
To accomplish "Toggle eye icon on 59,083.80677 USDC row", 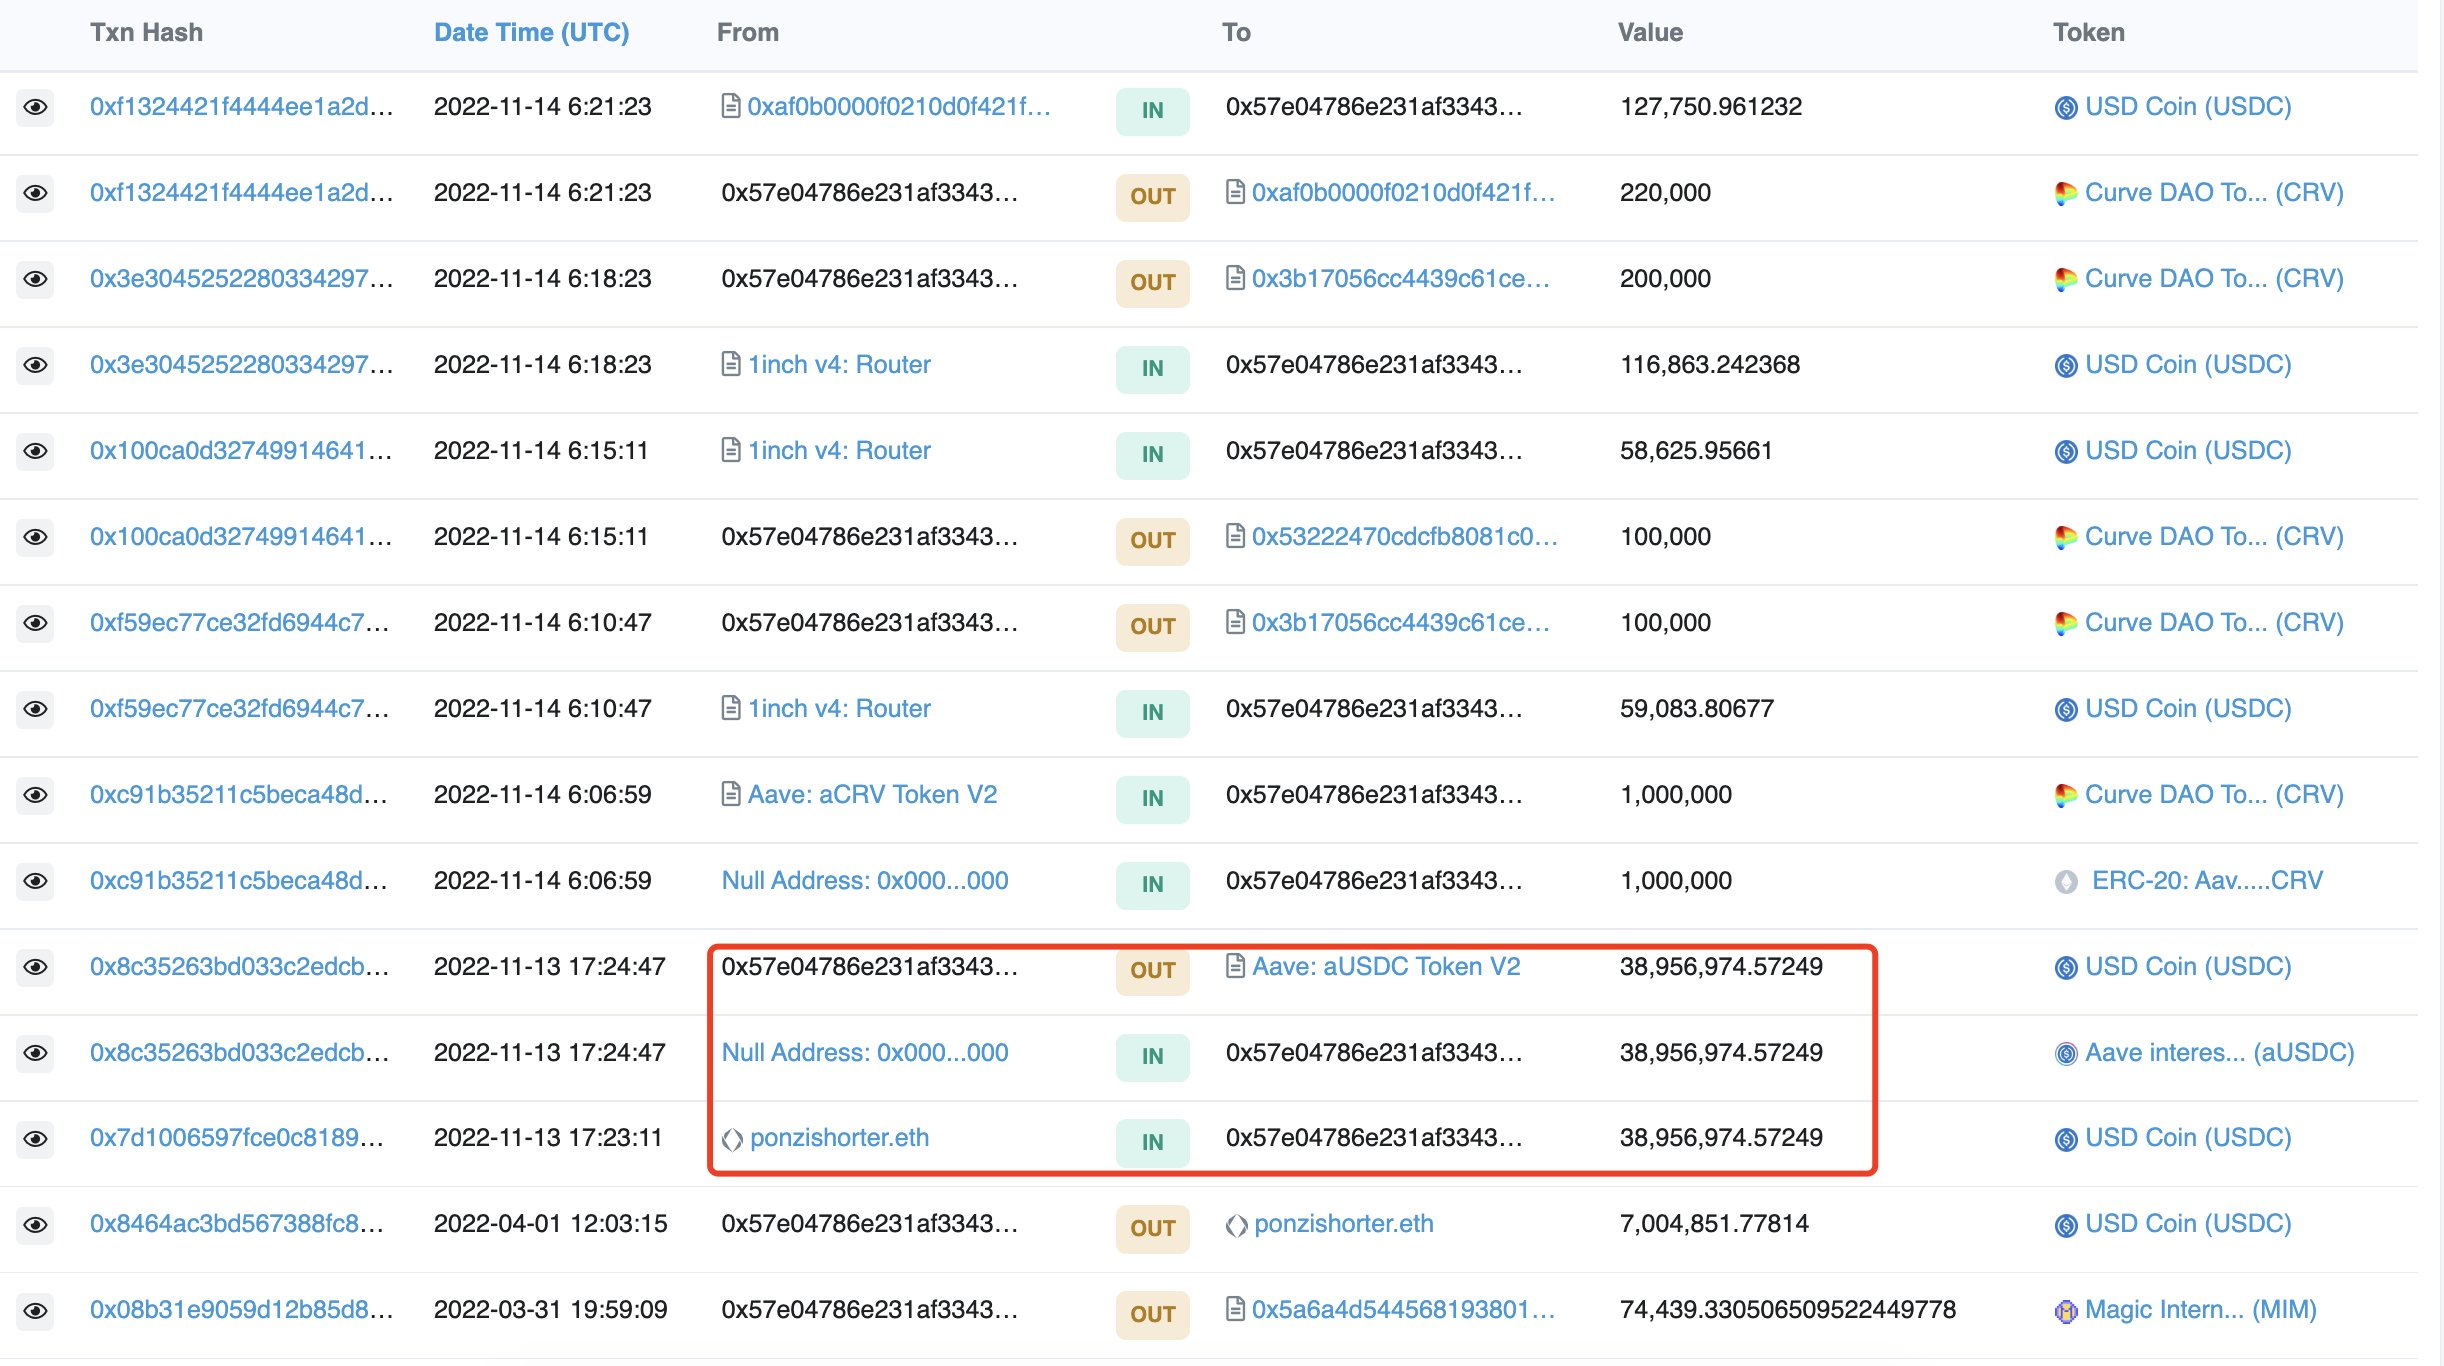I will click(x=36, y=709).
